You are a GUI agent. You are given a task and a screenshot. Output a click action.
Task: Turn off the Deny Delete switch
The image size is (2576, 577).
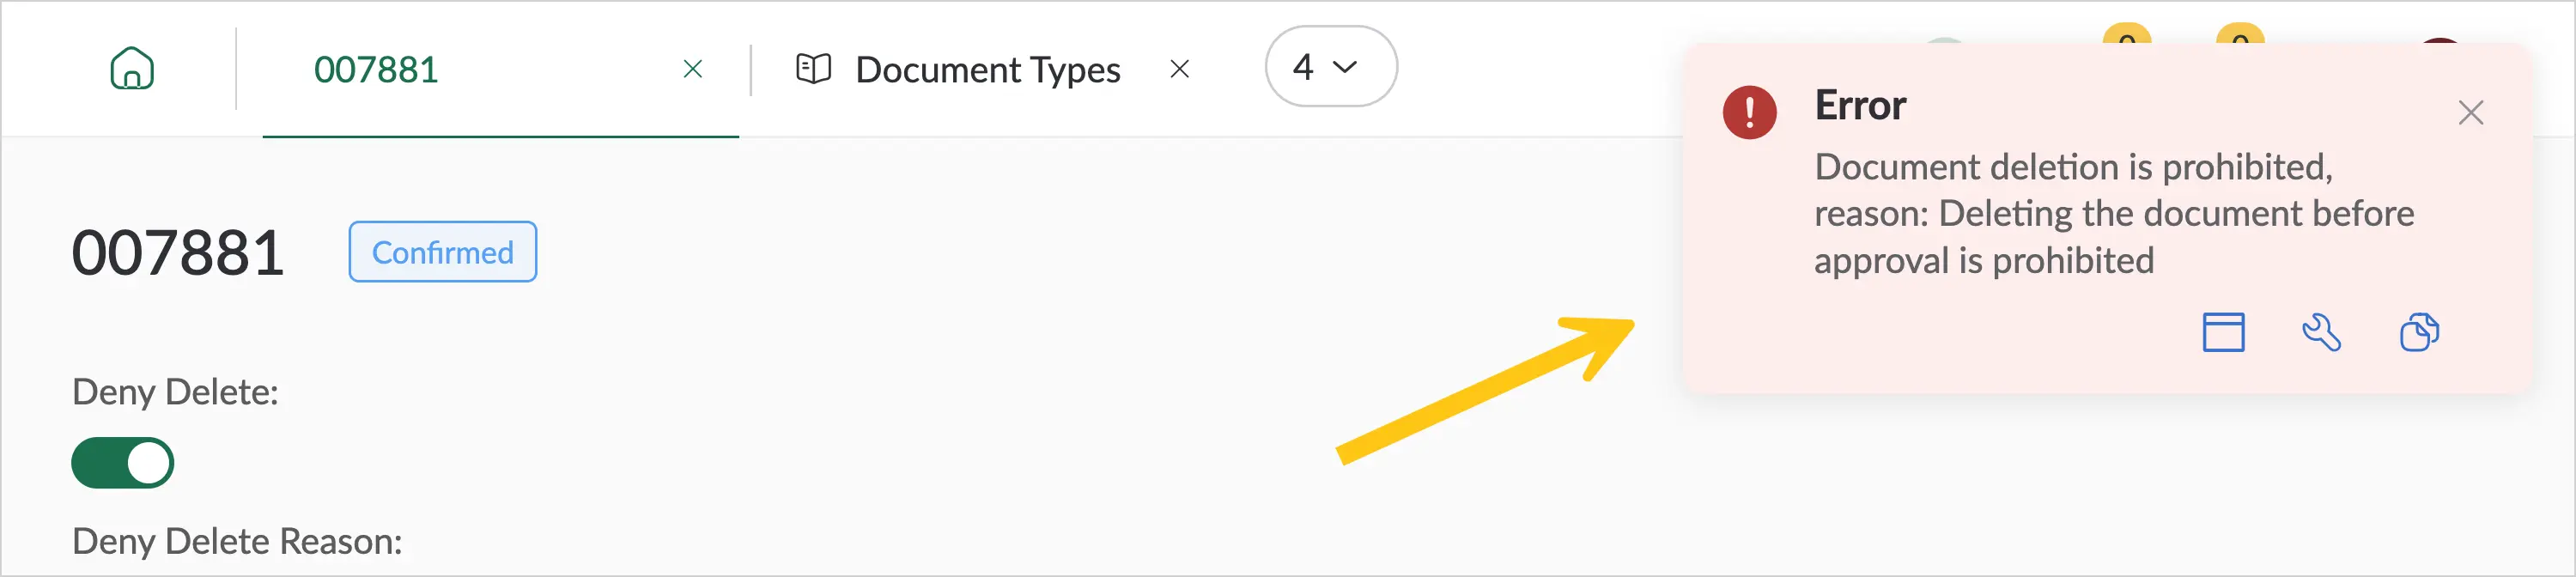pyautogui.click(x=122, y=463)
